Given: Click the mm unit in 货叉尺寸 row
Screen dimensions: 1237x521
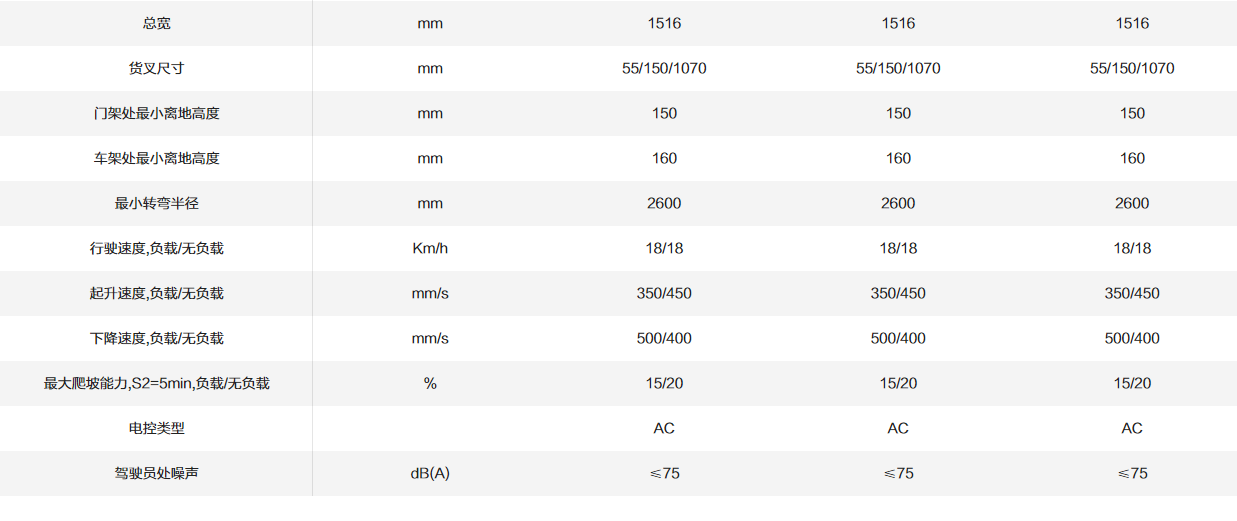Looking at the screenshot, I should 430,68.
